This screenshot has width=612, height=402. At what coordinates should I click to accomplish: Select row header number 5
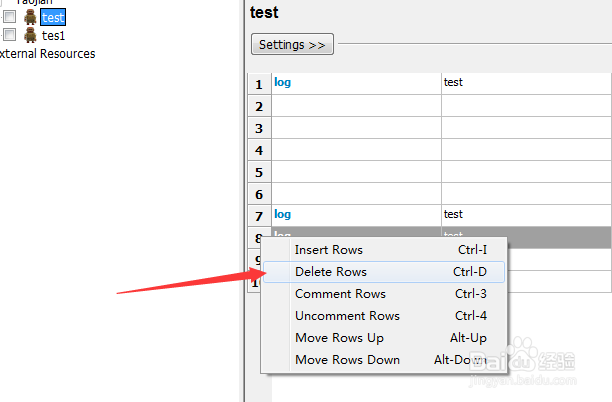pos(258,172)
